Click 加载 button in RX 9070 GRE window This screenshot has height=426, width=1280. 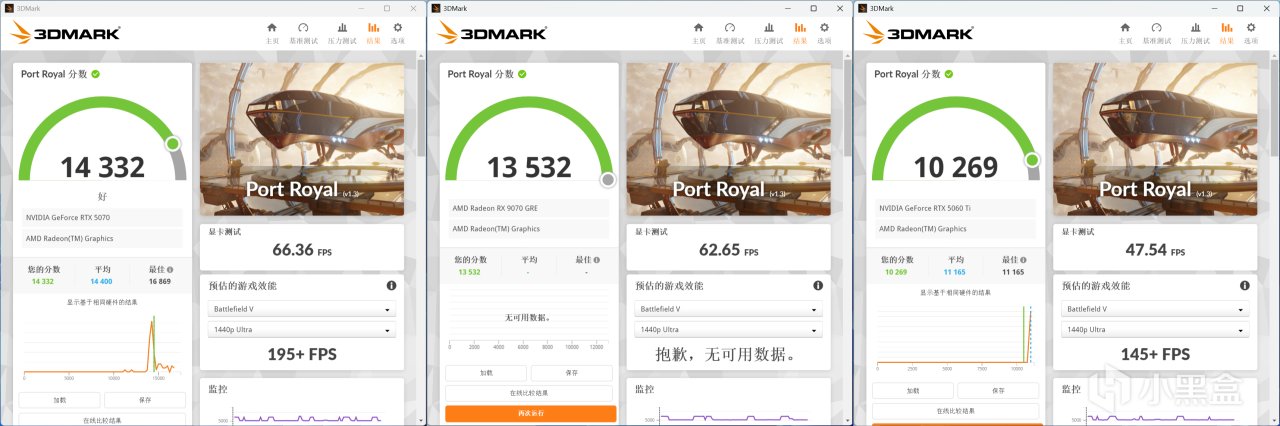click(x=486, y=373)
